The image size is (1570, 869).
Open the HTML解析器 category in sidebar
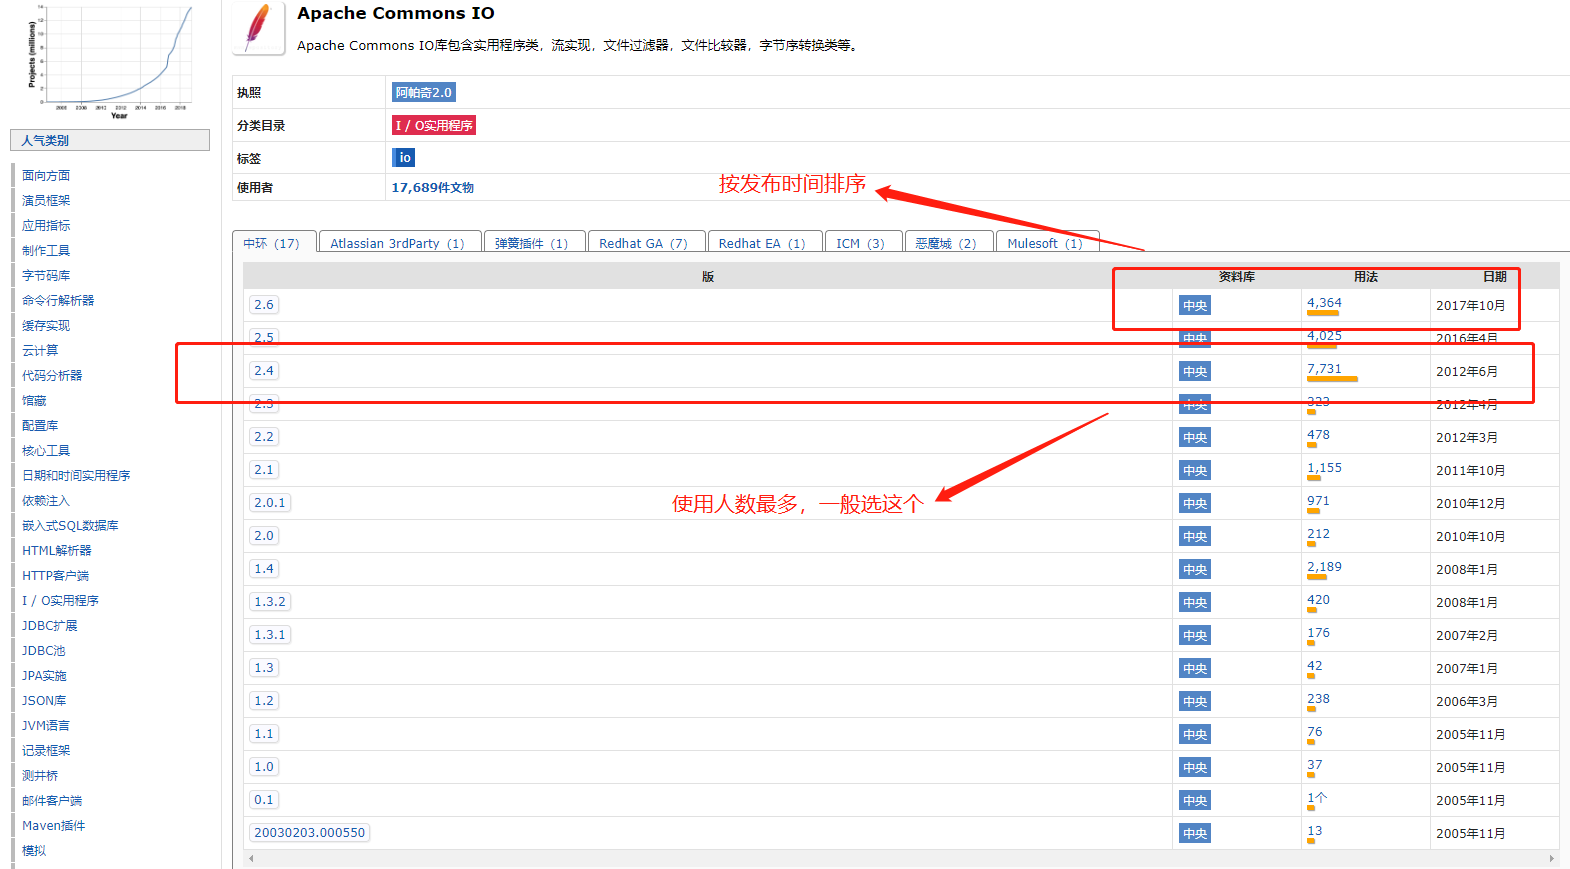[x=57, y=550]
